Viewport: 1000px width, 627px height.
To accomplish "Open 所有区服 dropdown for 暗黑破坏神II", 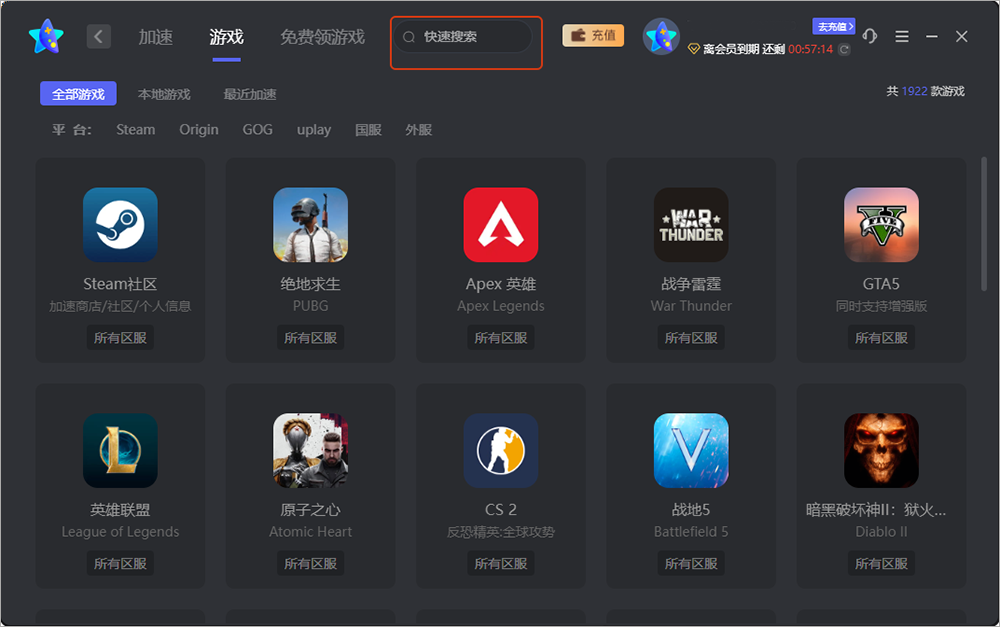I will [x=881, y=563].
